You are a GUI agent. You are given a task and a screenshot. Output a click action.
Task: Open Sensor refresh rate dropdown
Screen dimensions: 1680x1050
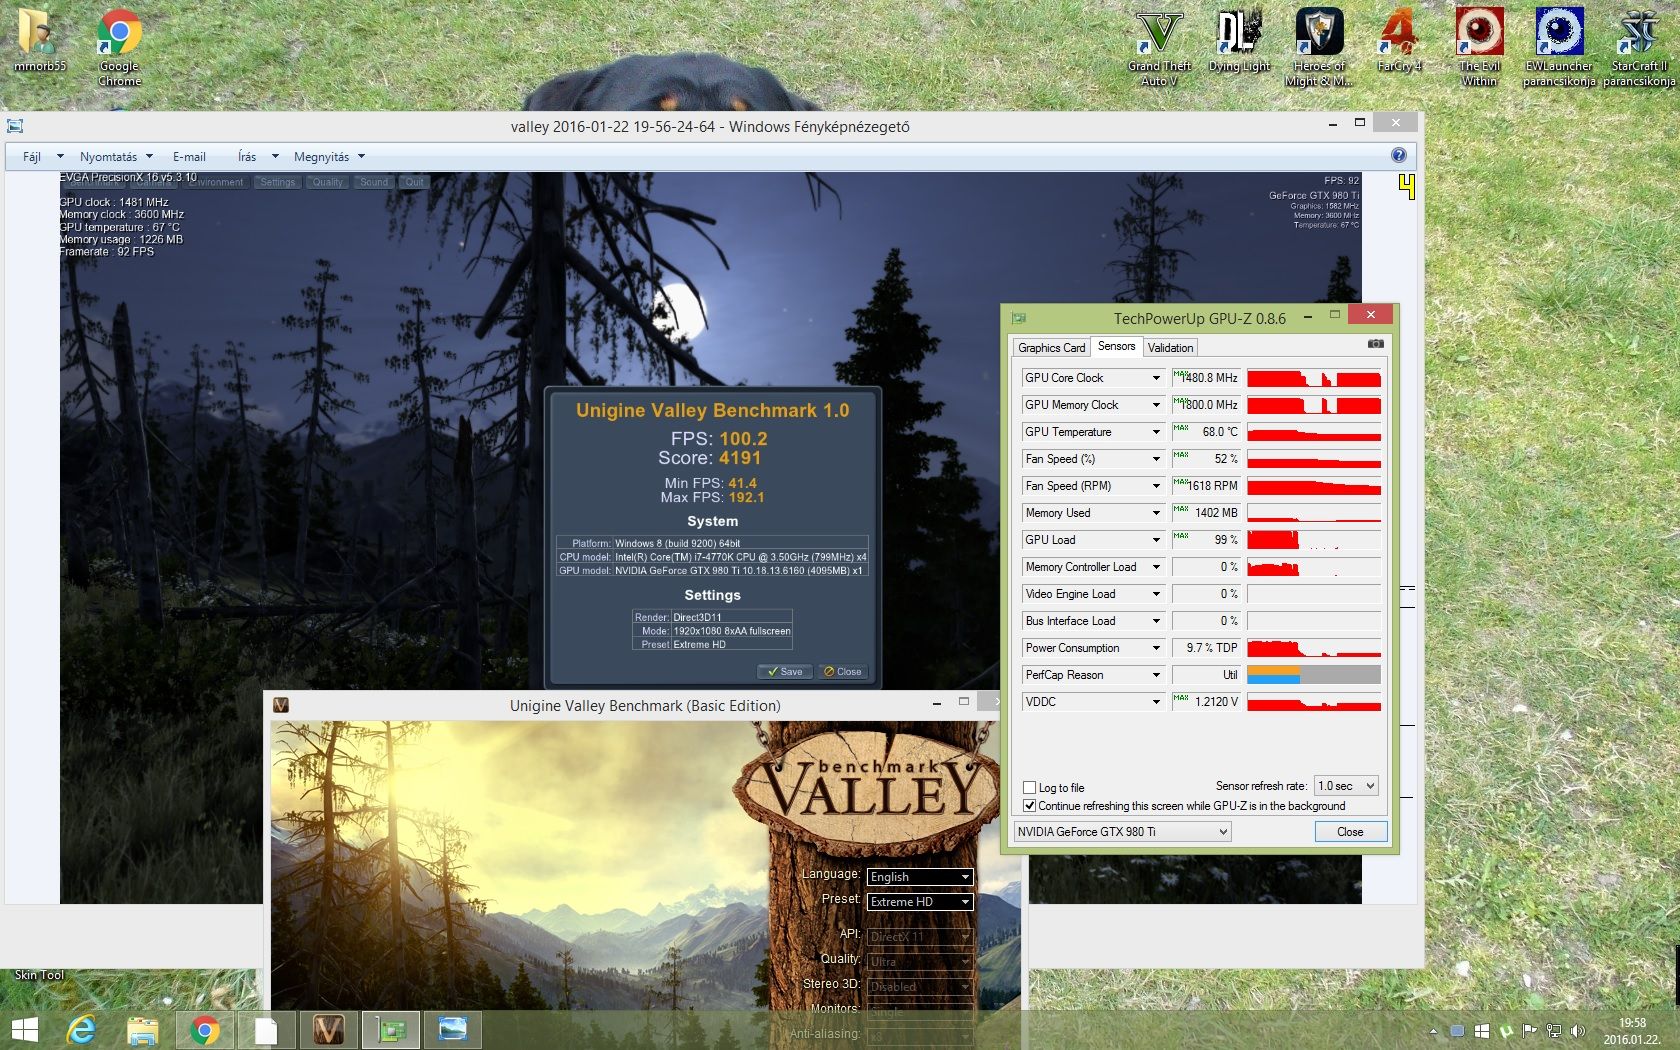tap(1346, 786)
